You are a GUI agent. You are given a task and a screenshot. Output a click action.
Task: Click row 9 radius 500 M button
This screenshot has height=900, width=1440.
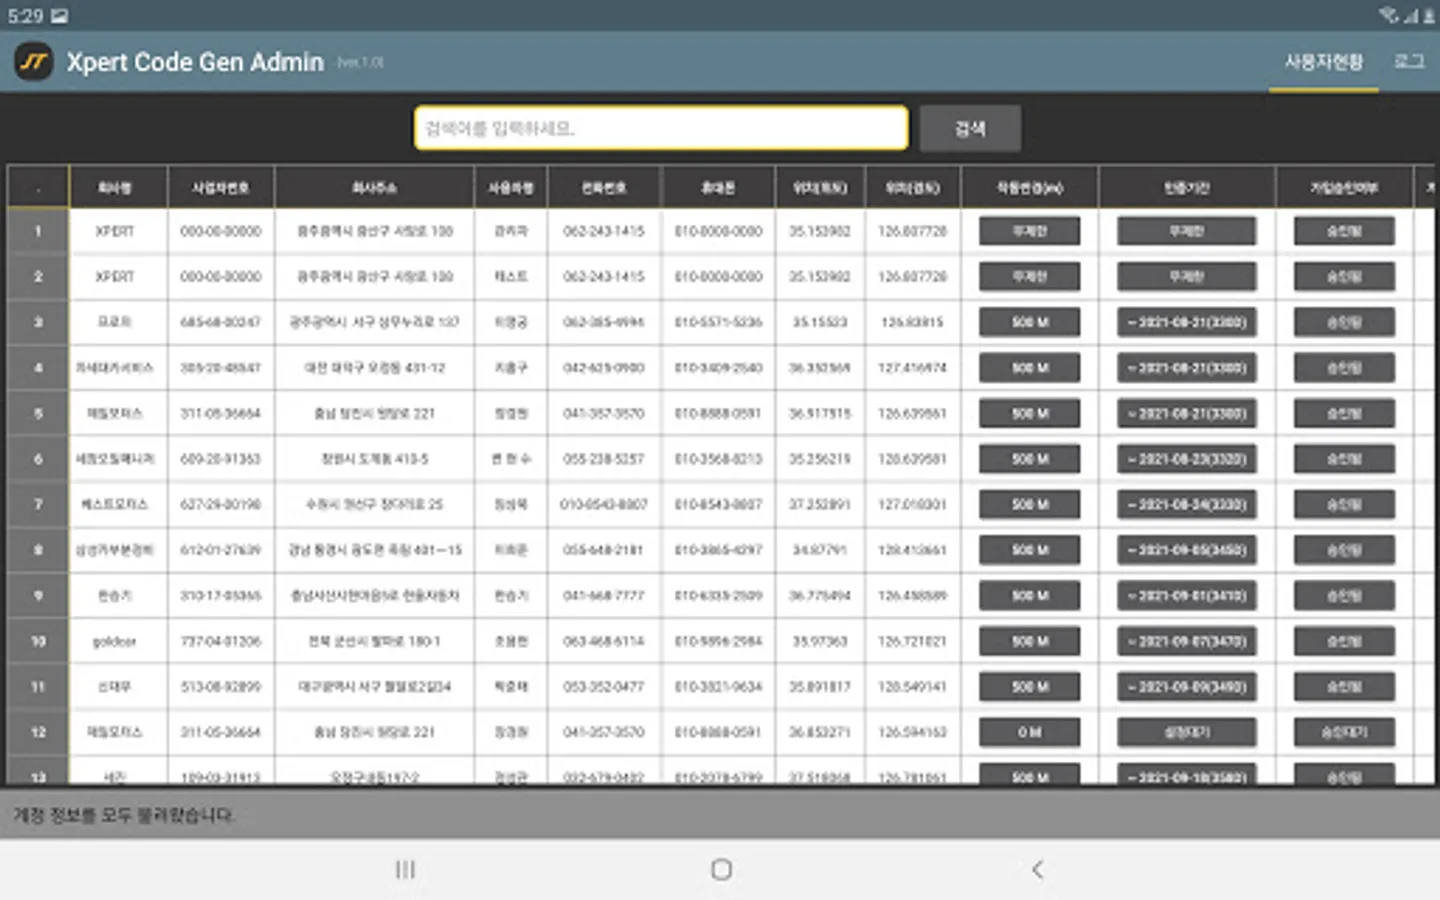pos(1030,595)
